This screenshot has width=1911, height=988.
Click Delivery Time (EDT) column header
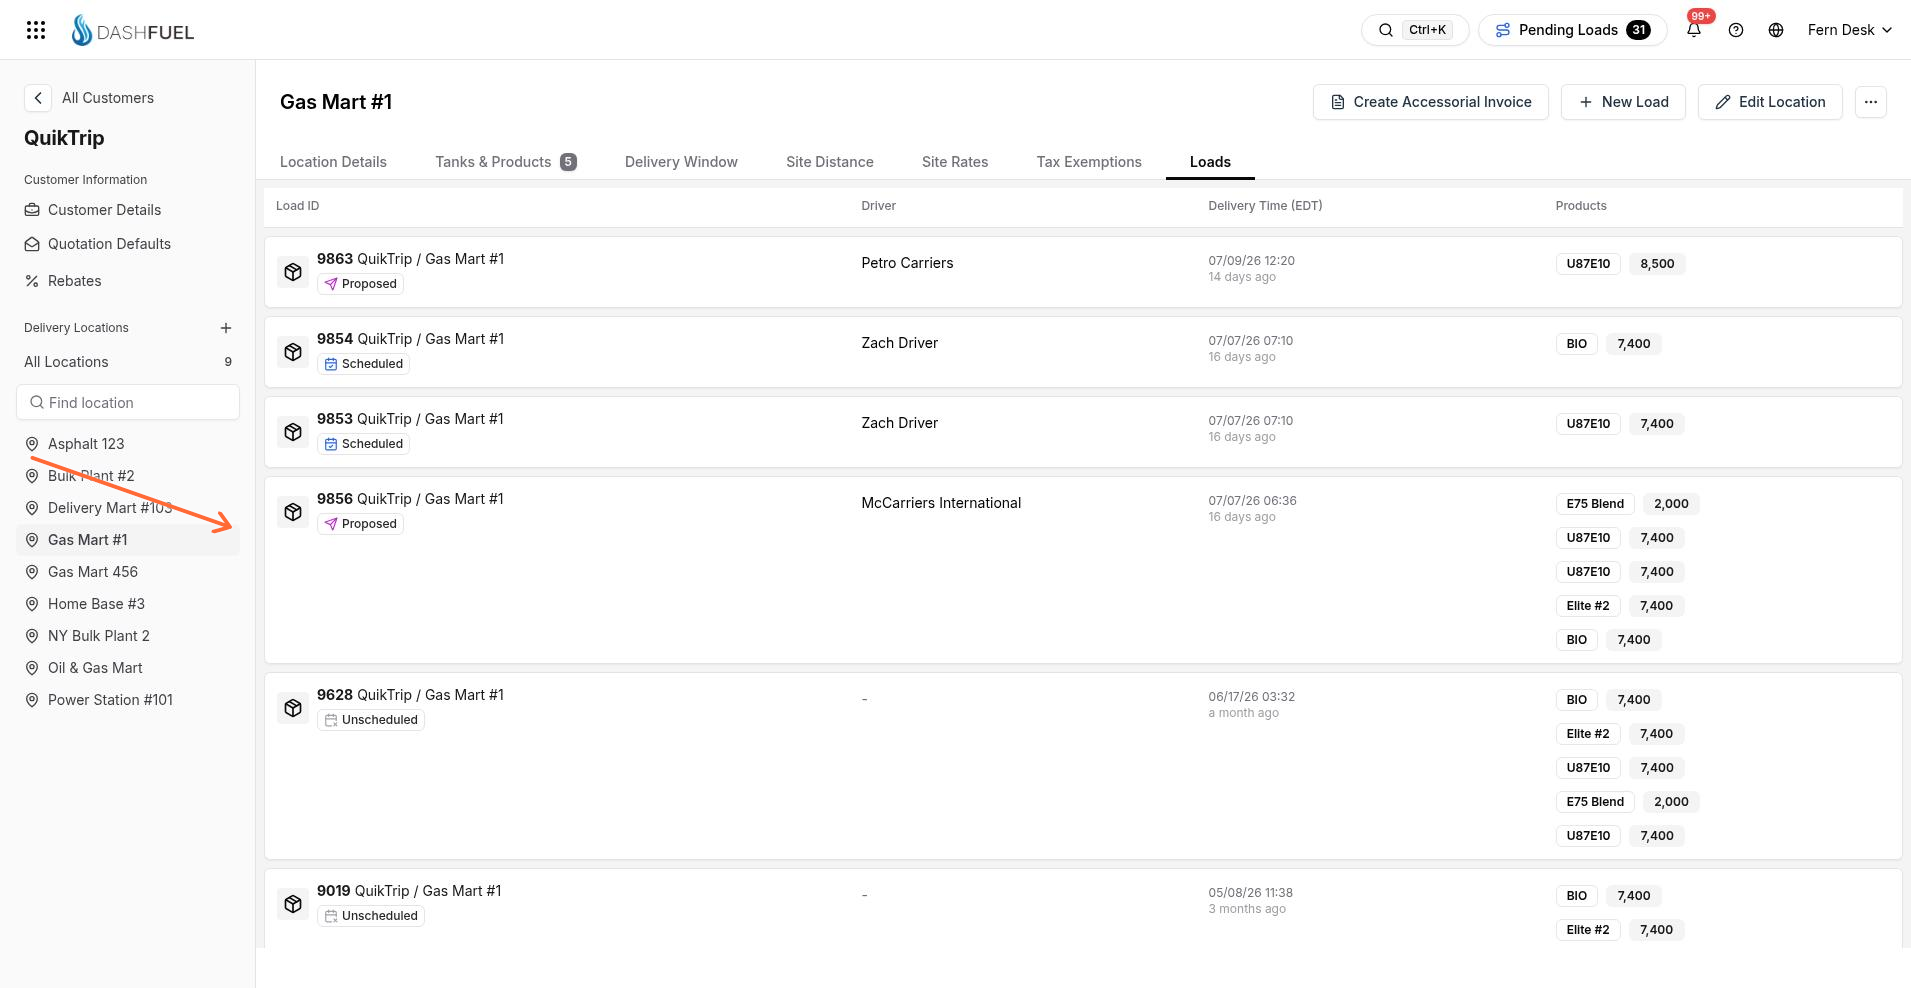coord(1265,206)
